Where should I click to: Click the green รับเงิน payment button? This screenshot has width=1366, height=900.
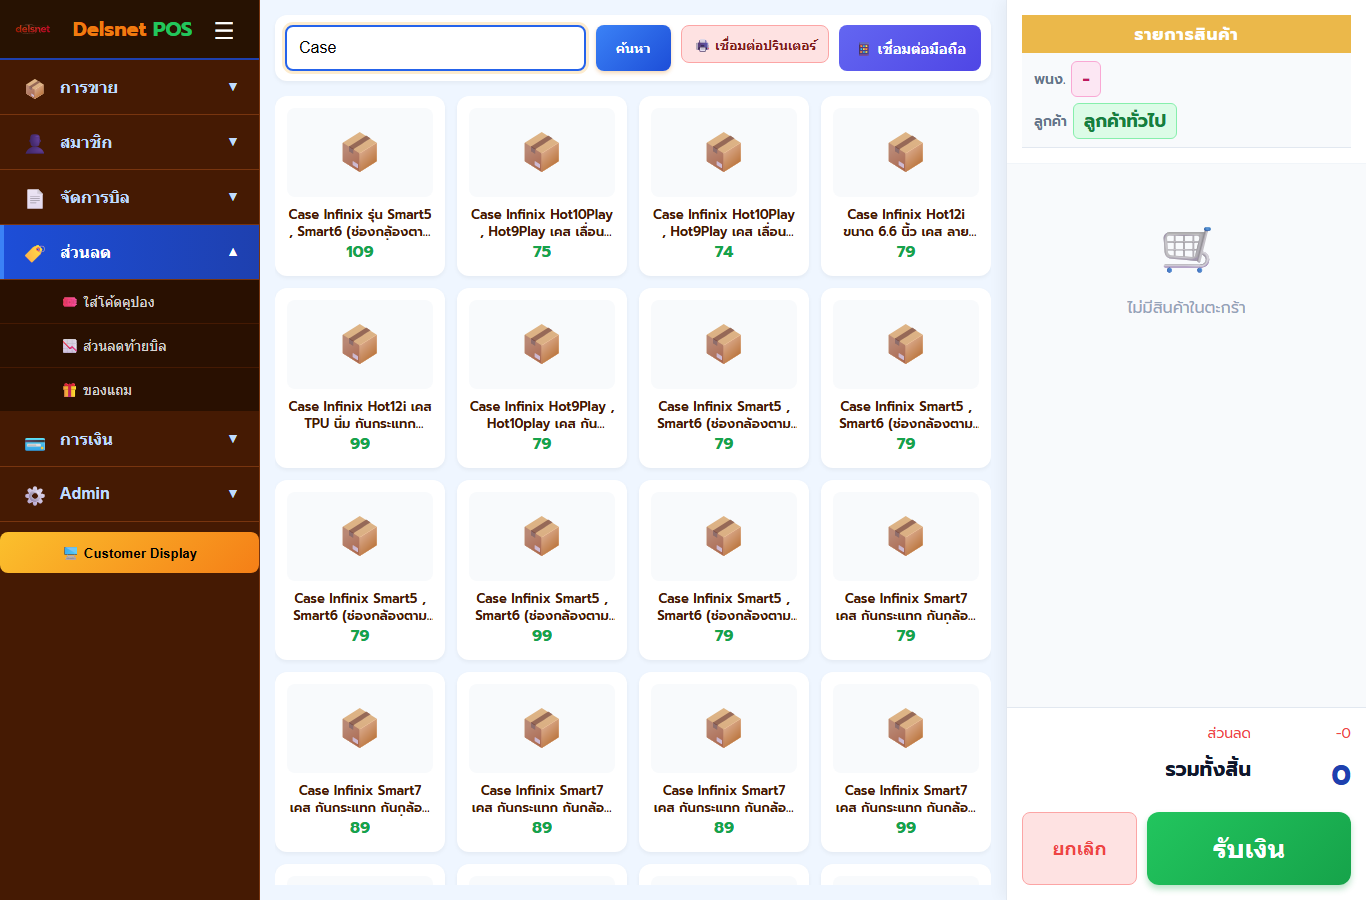pos(1249,849)
